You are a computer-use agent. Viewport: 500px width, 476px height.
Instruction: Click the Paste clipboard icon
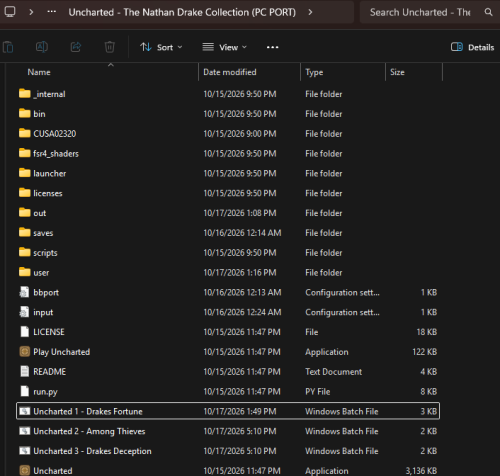point(8,47)
